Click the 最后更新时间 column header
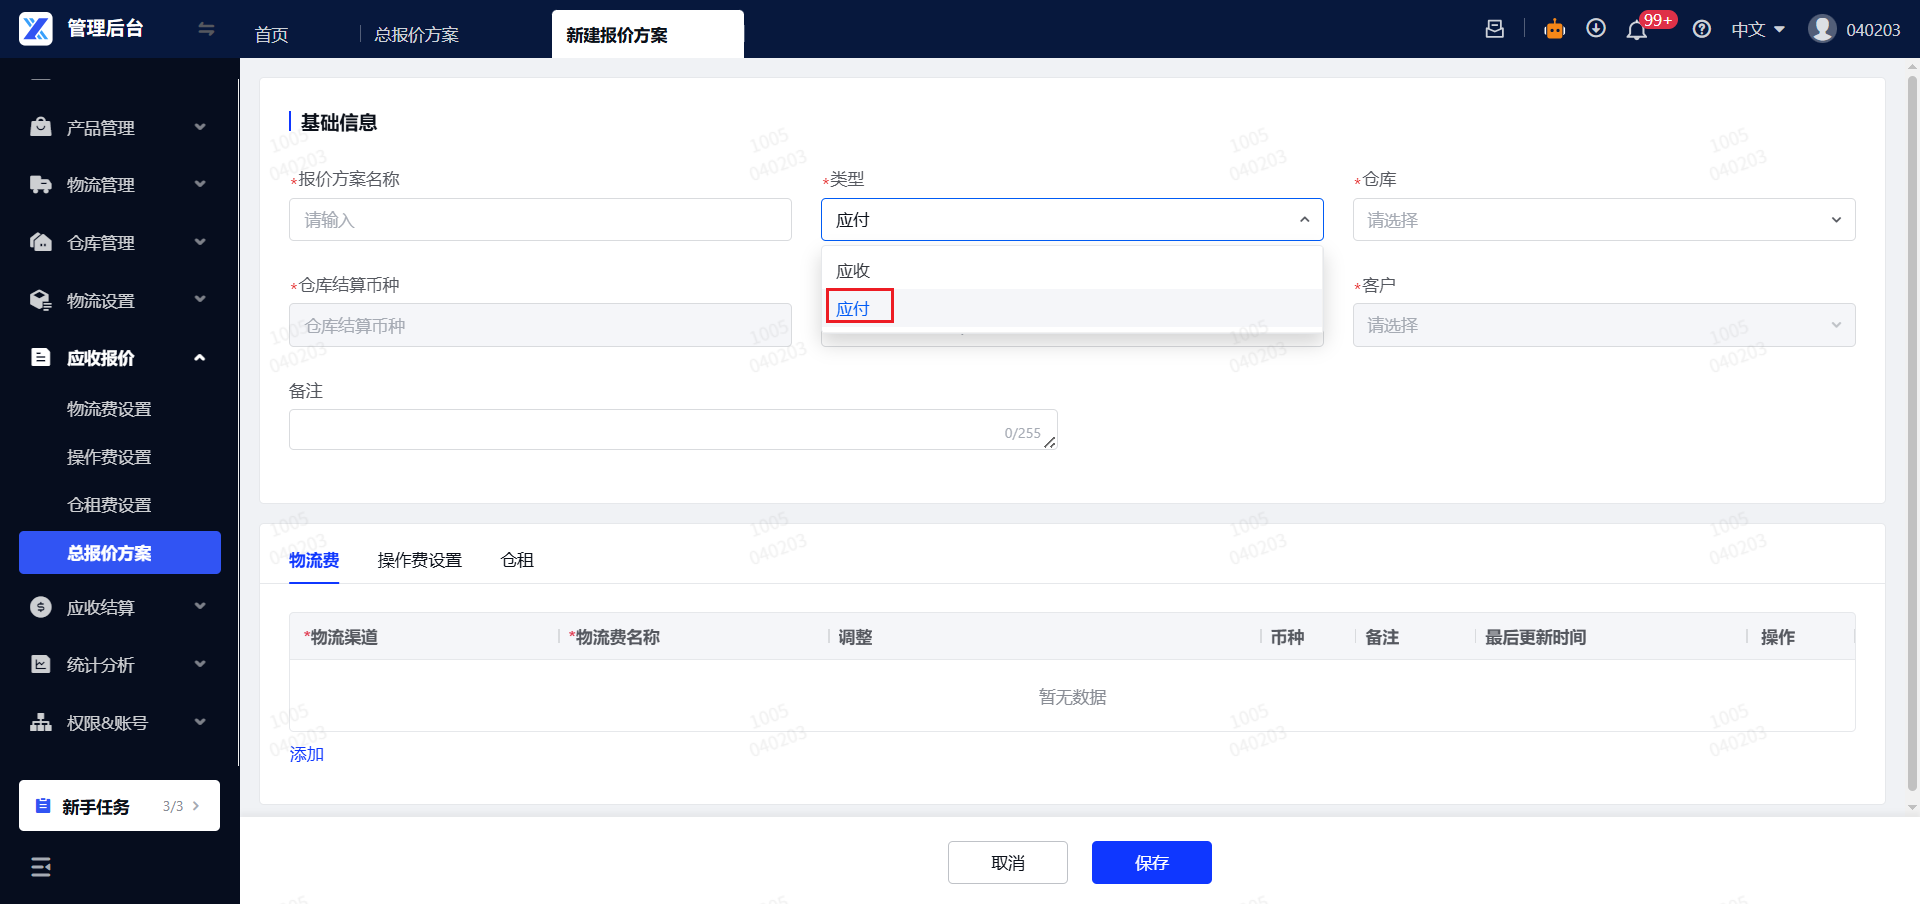Viewport: 1920px width, 904px height. (x=1535, y=637)
